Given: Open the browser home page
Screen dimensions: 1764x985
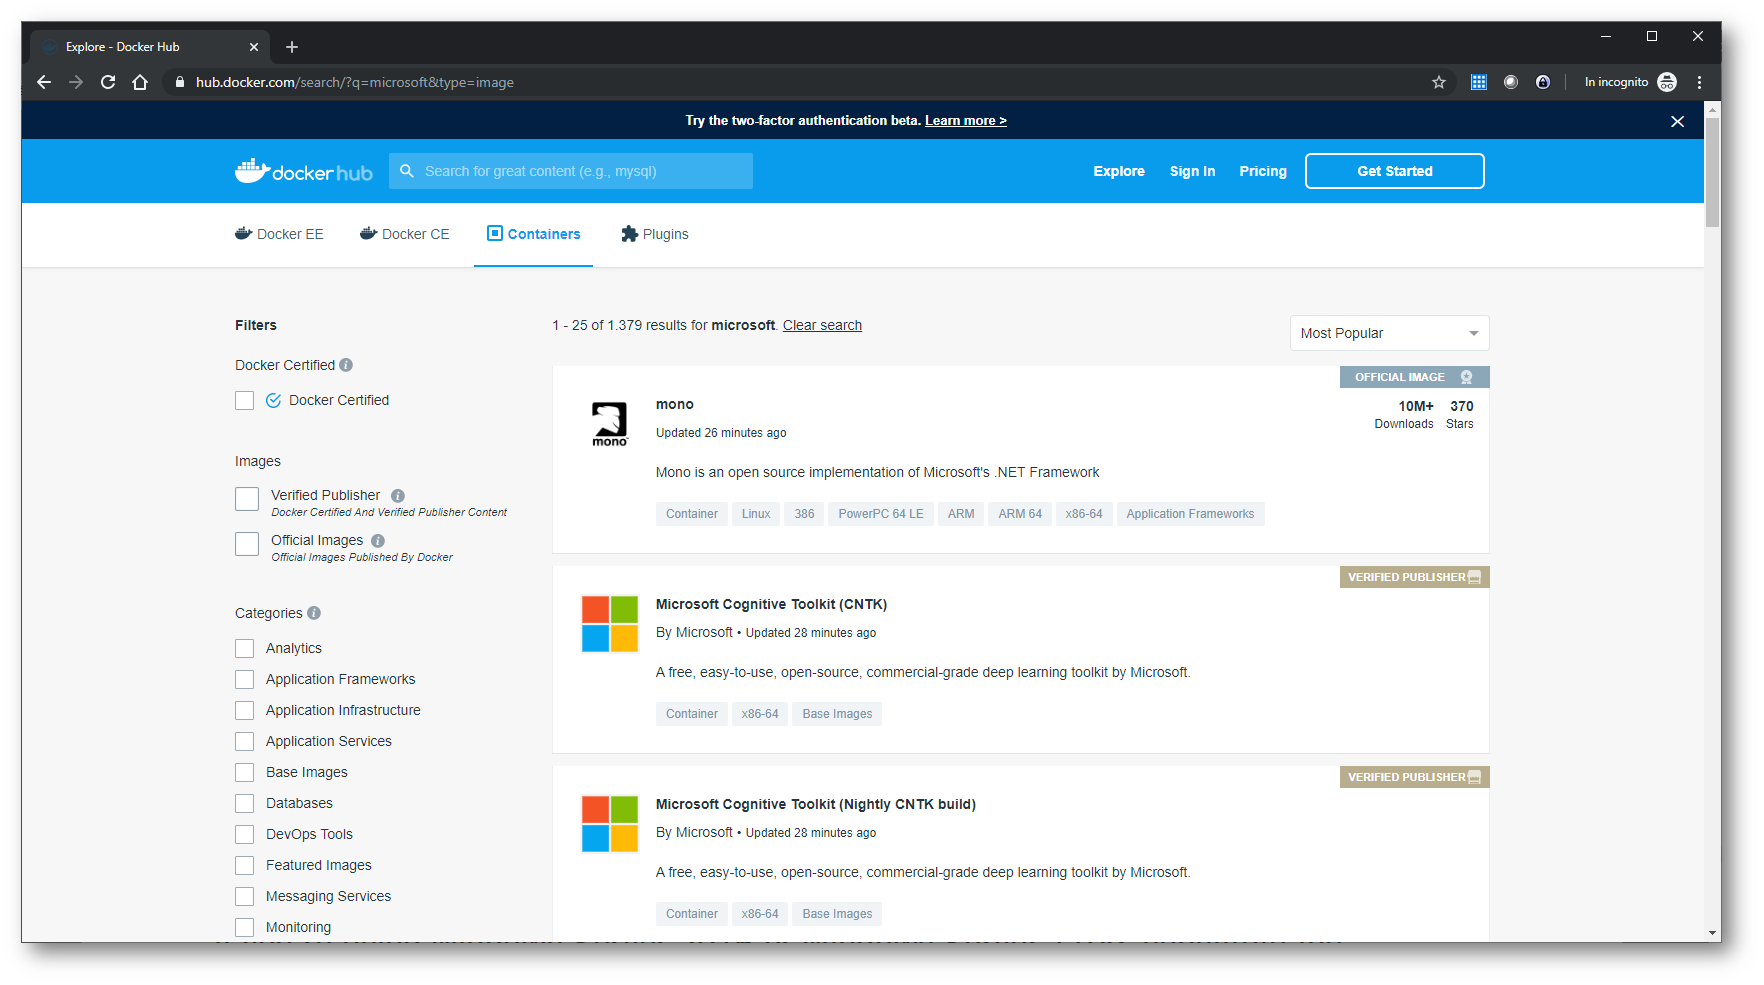Looking at the screenshot, I should (140, 82).
